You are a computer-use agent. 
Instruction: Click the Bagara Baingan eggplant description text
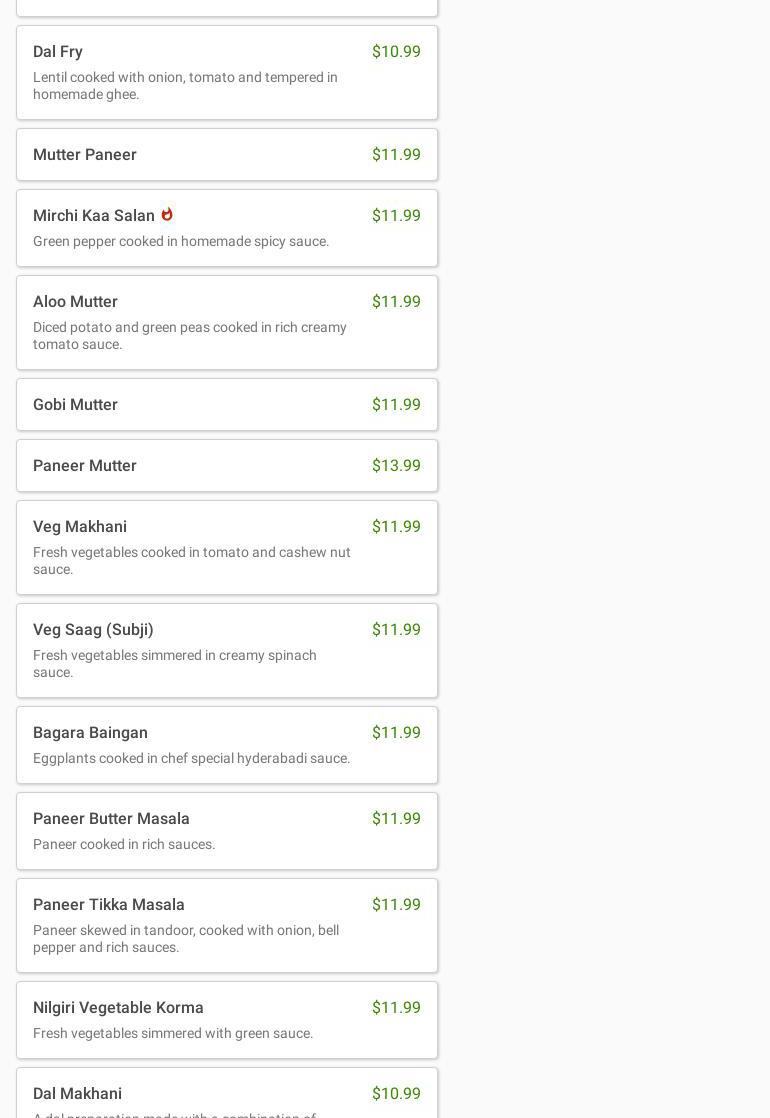point(192,759)
